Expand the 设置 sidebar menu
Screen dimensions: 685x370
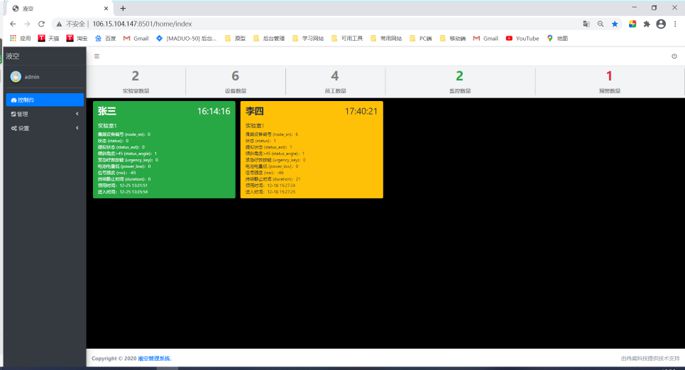[45, 128]
